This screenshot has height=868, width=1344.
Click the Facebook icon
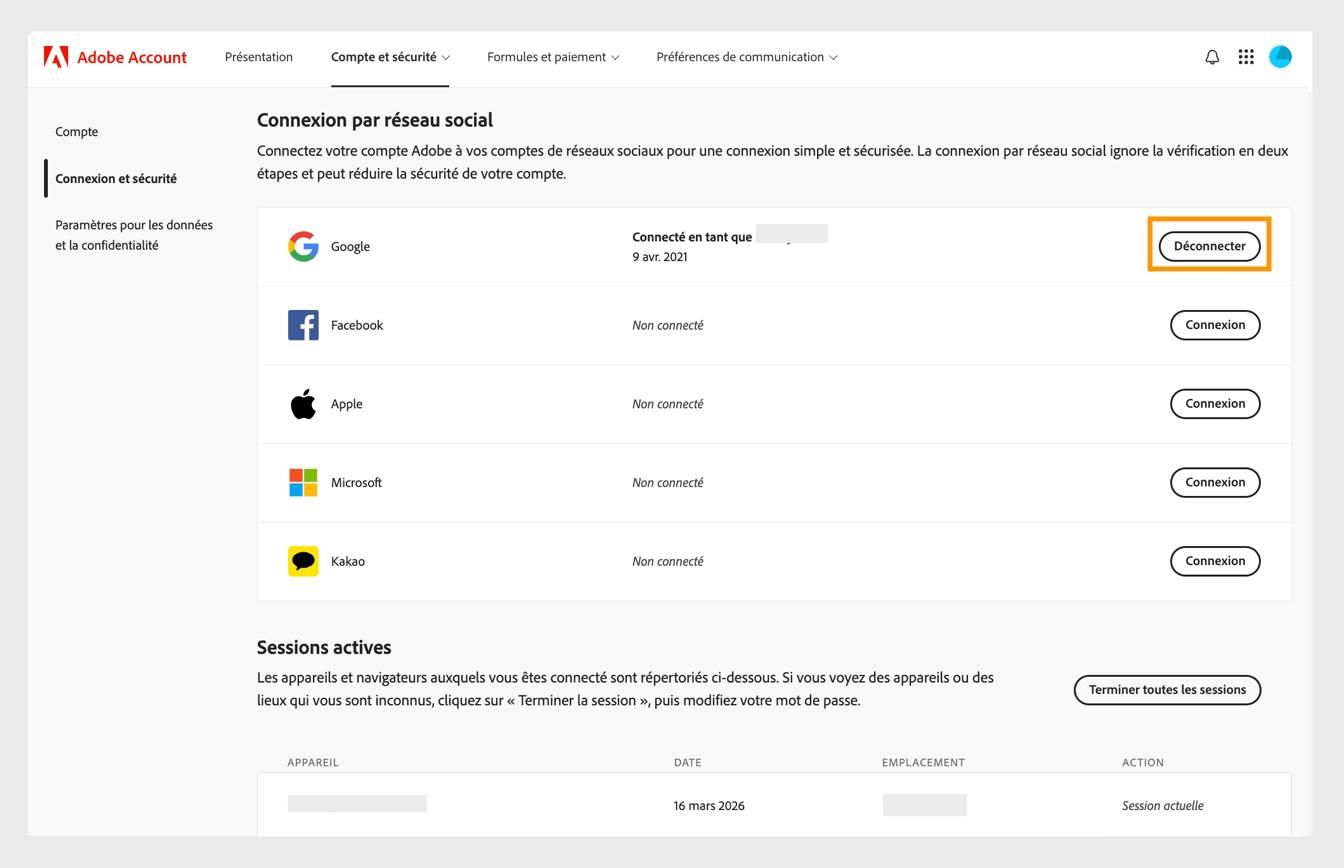303,324
